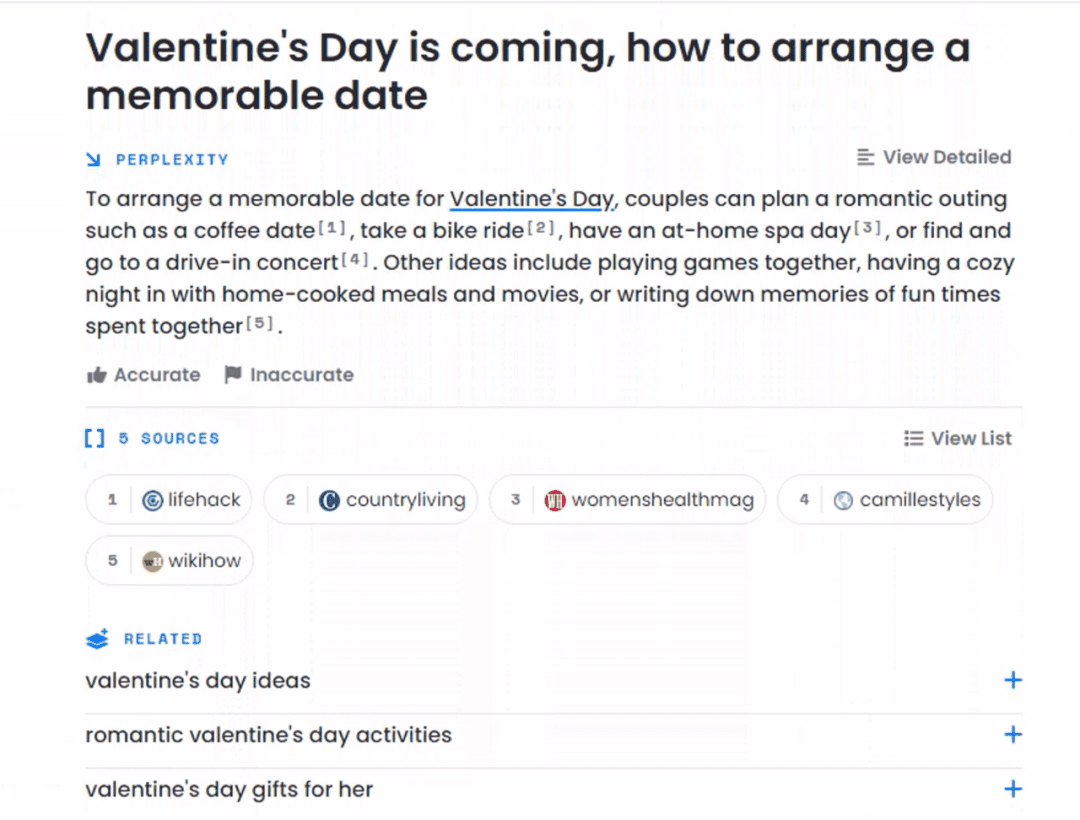Expand romantic valentine's day activities plus
1080x820 pixels.
[x=1013, y=735]
